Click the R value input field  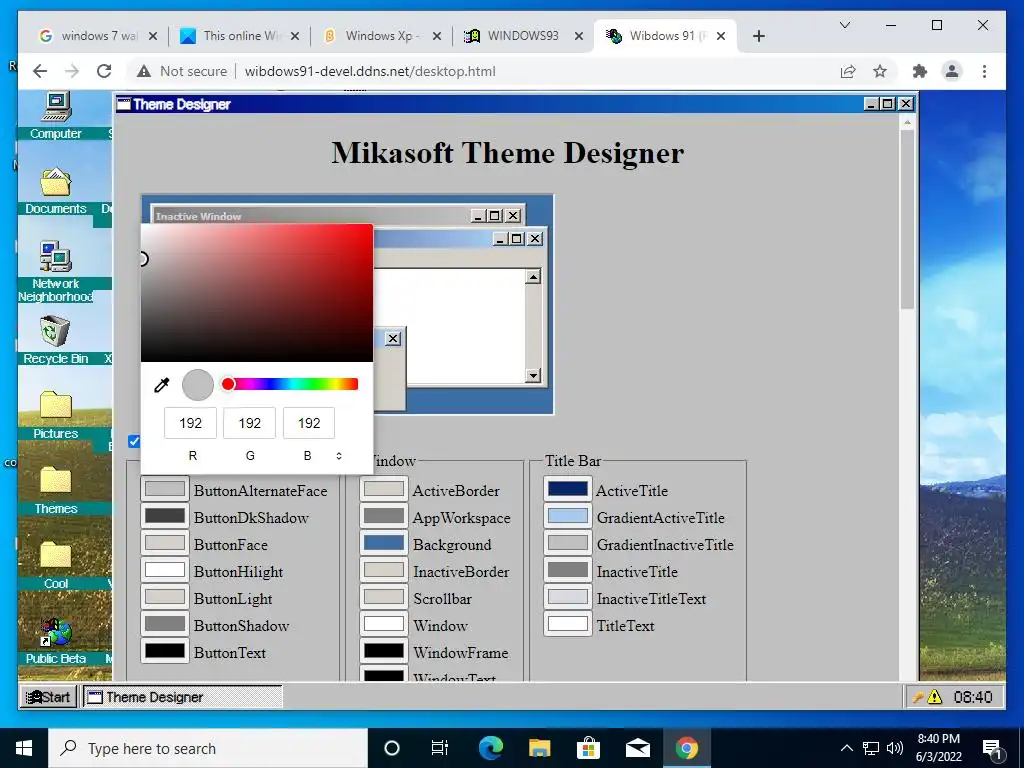[190, 423]
